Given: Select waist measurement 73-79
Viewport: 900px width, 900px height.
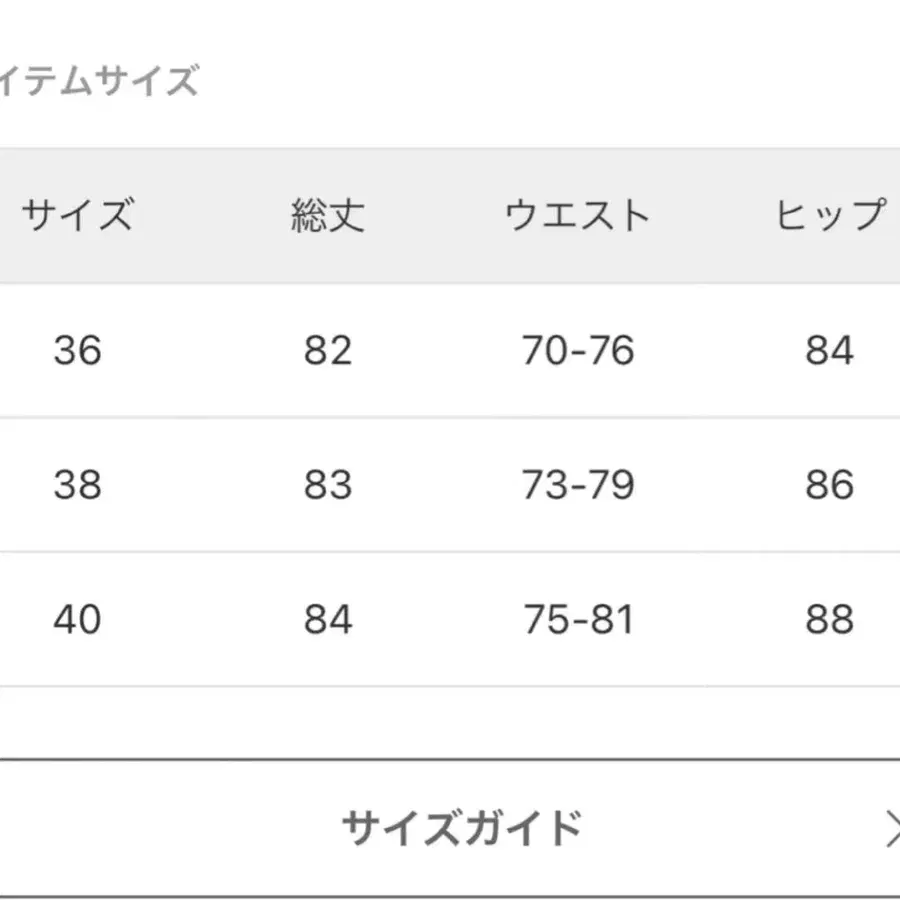Looking at the screenshot, I should (578, 485).
